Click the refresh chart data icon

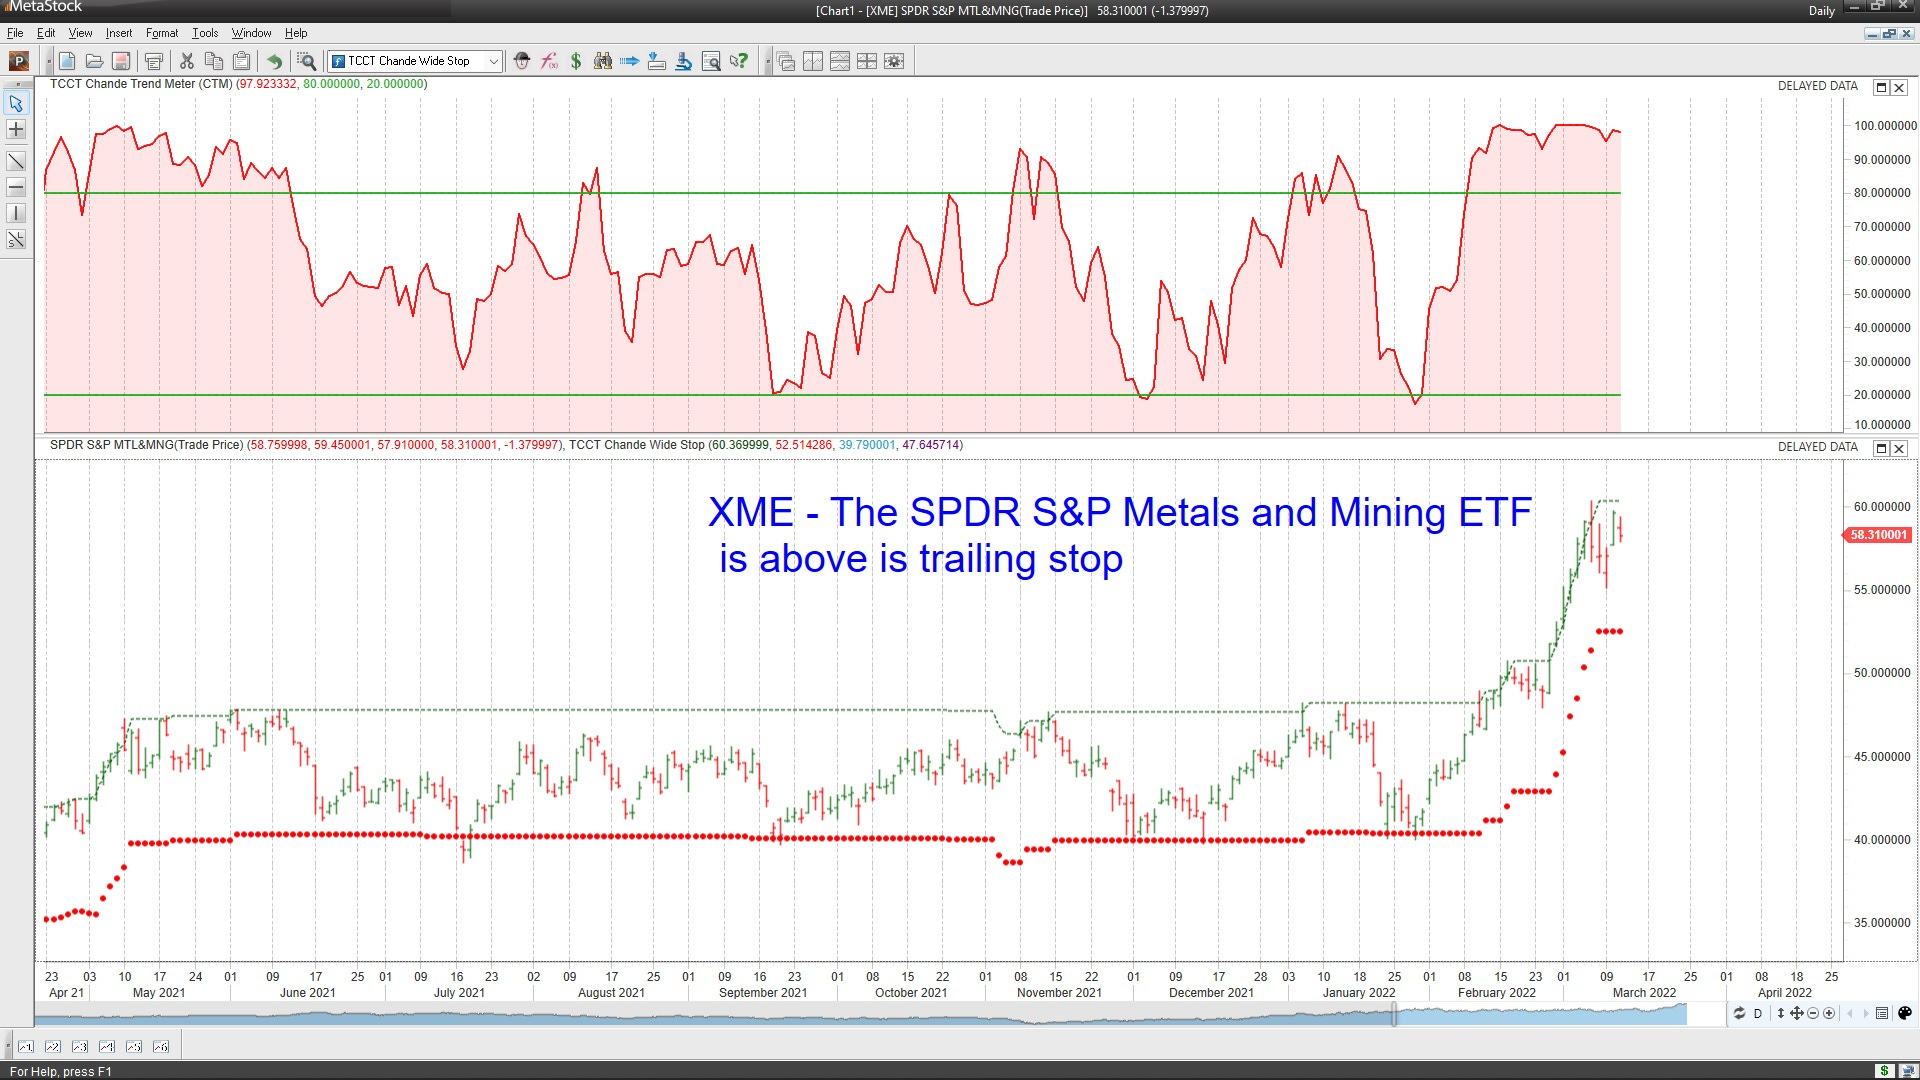[1739, 1013]
